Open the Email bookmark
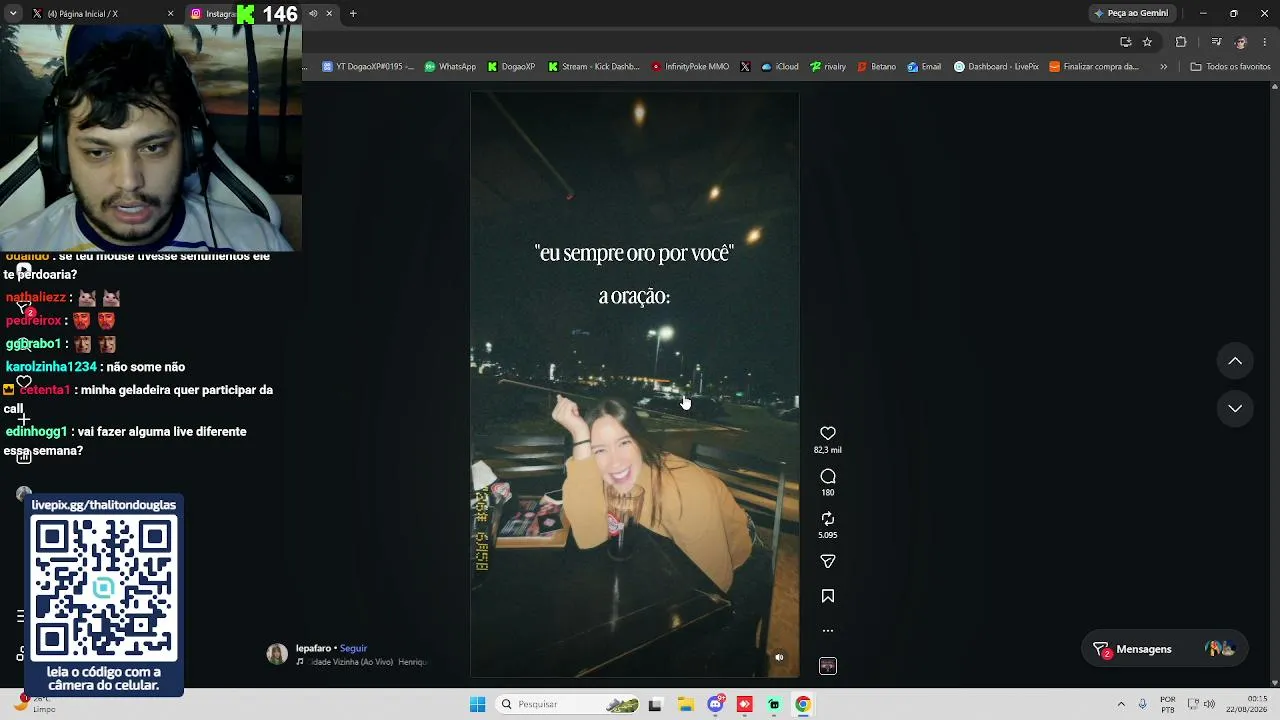The width and height of the screenshot is (1280, 720). point(924,67)
